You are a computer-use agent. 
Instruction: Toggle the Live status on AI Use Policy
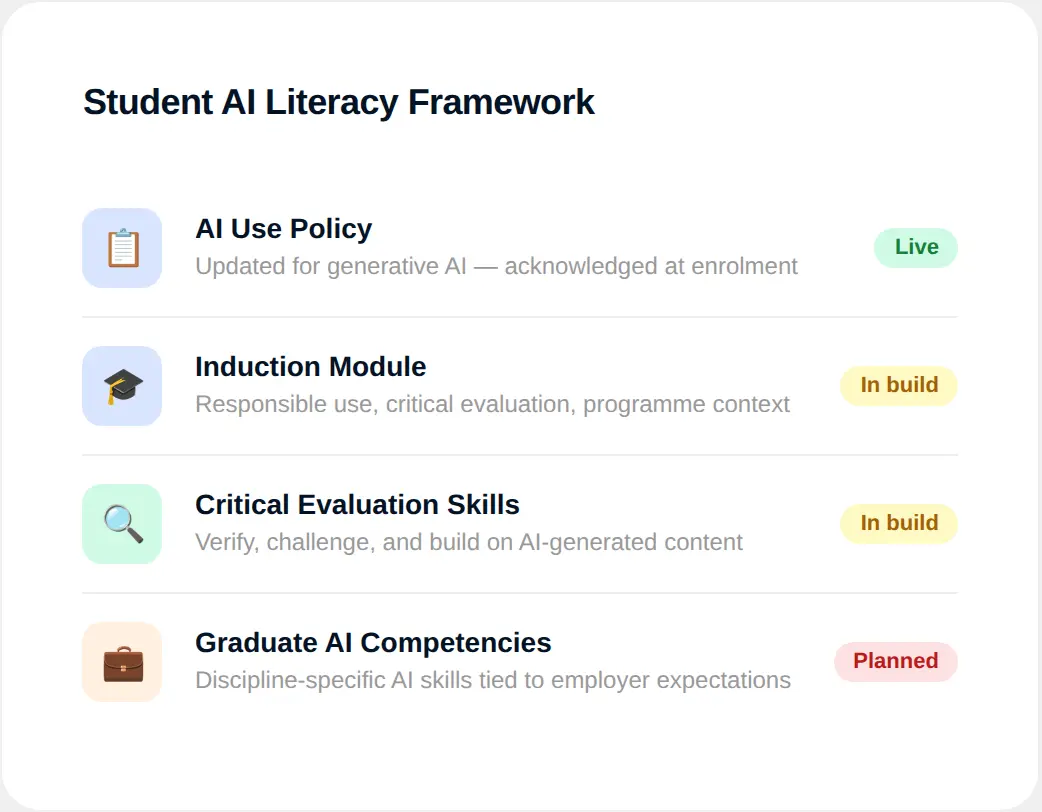click(915, 247)
